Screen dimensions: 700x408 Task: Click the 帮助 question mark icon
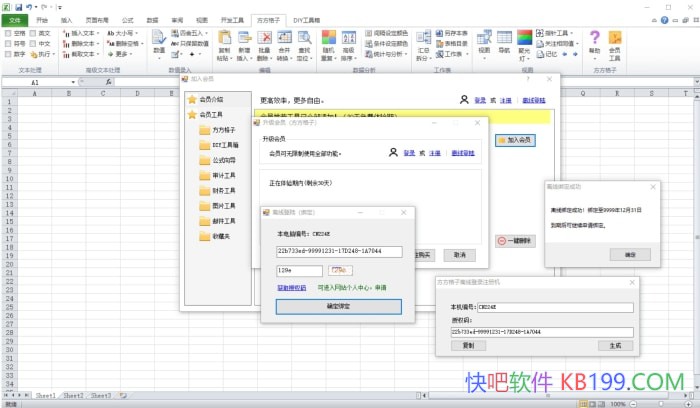point(596,43)
